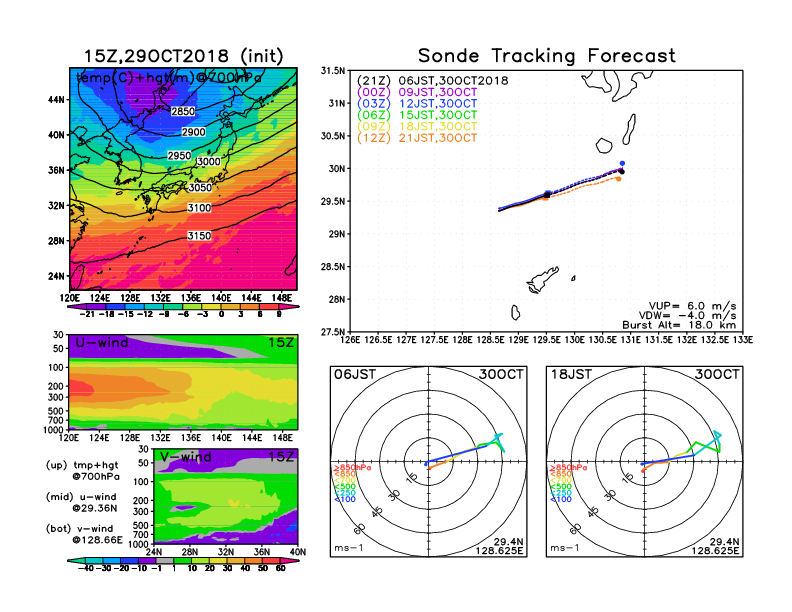Click the '31.5N' latitude axis label

(333, 71)
